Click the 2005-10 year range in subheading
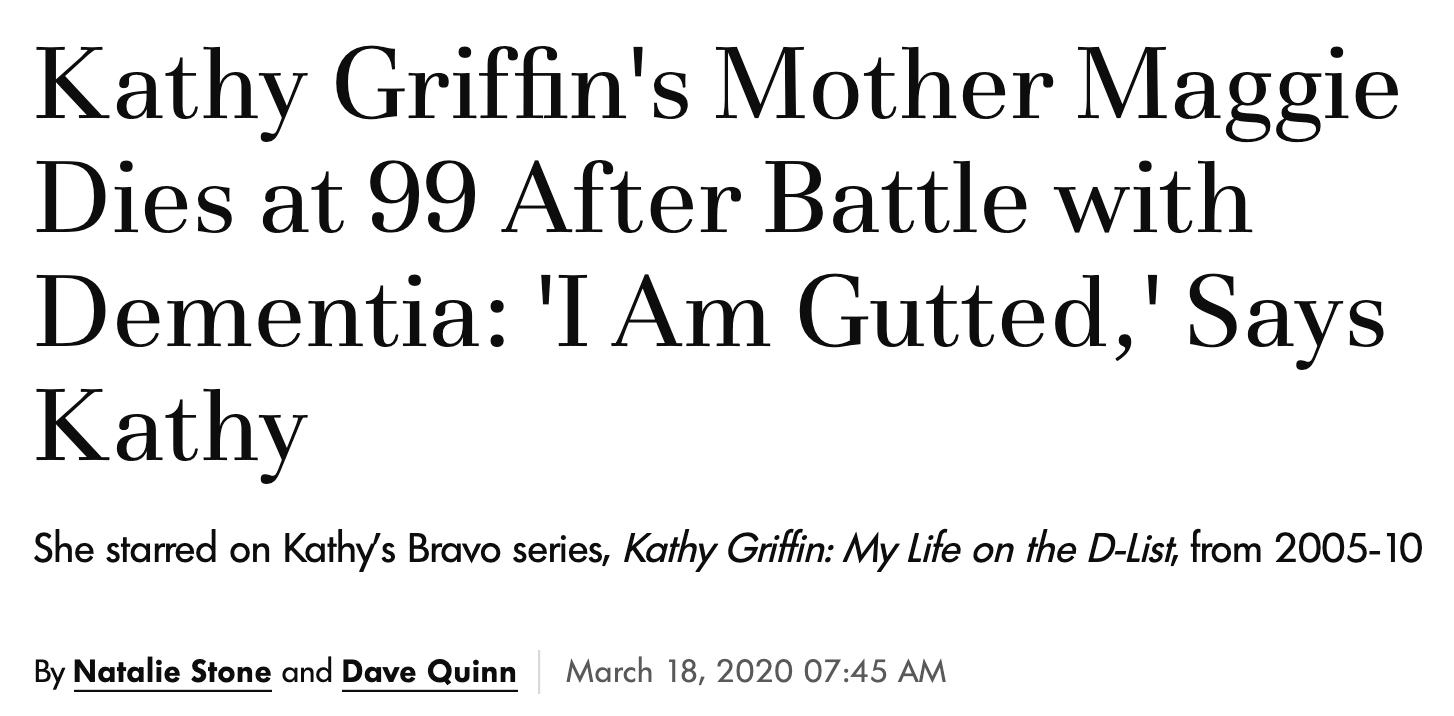Image resolution: width=1454 pixels, height=716 pixels. (x=1348, y=549)
